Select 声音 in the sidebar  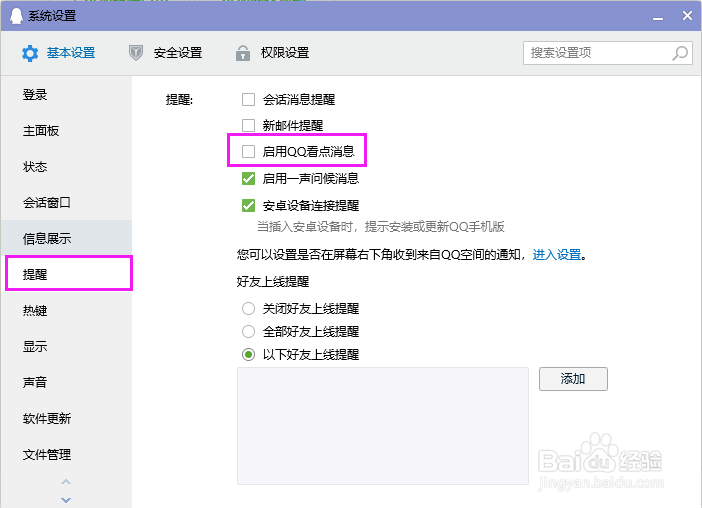point(66,382)
